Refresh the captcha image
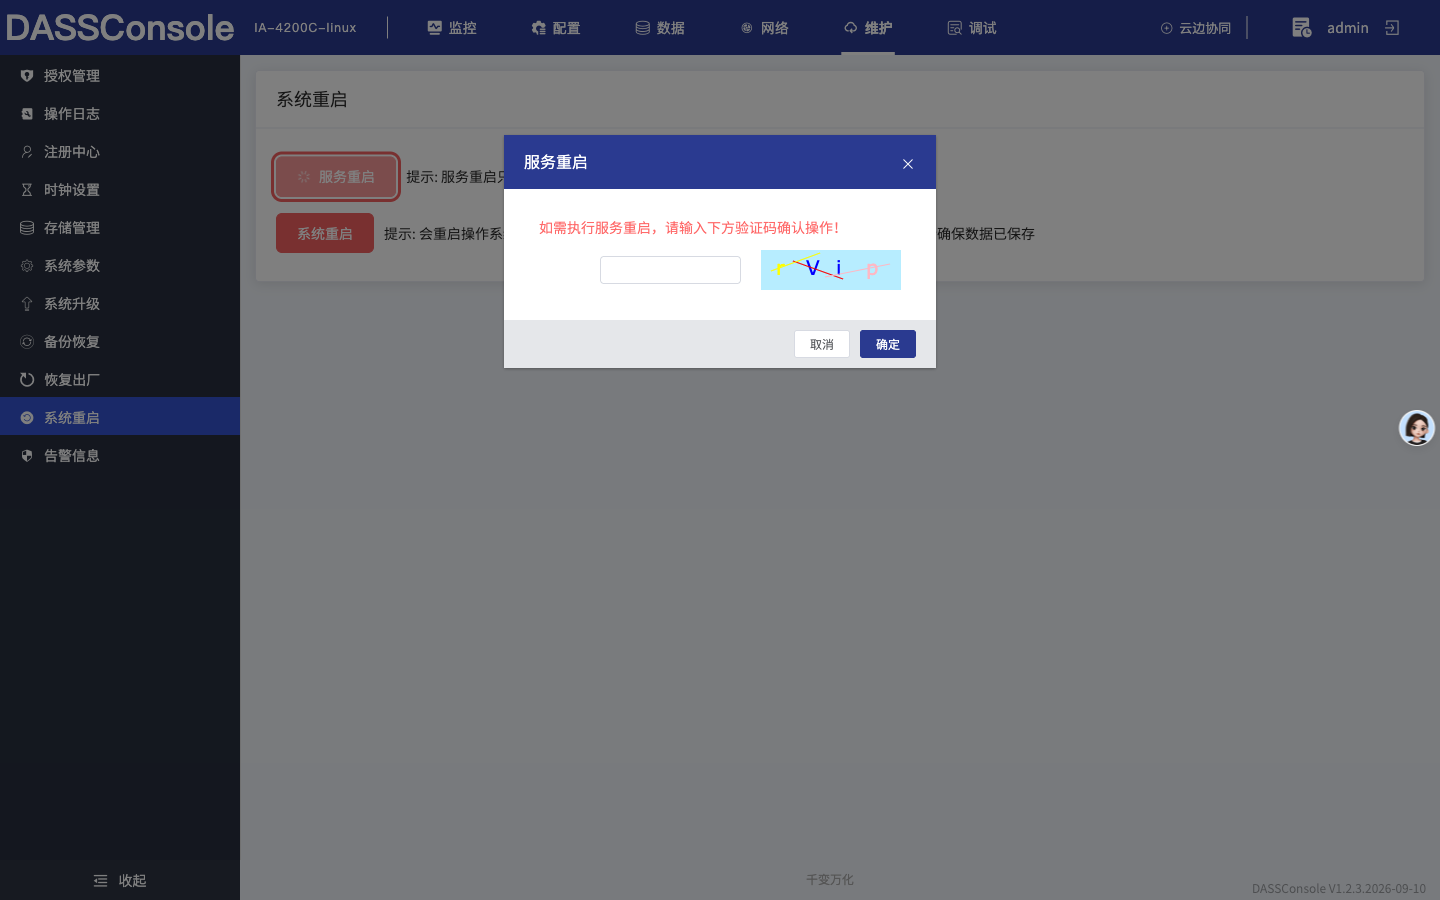This screenshot has width=1440, height=900. pos(831,270)
